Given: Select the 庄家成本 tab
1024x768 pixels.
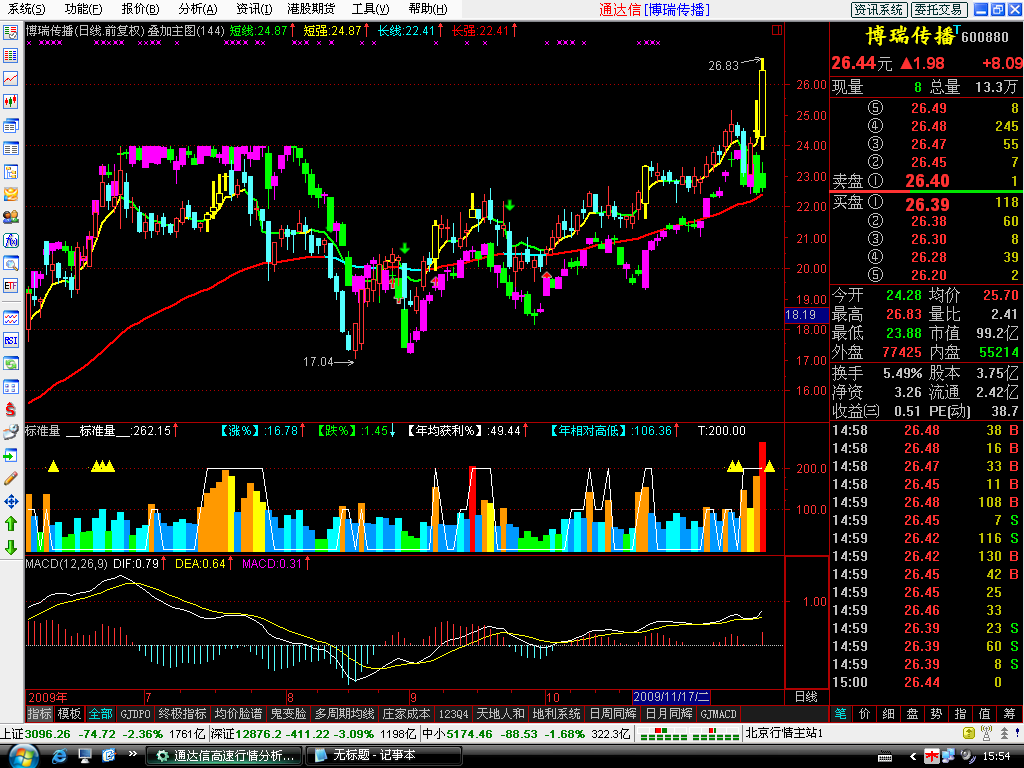Looking at the screenshot, I should pyautogui.click(x=406, y=714).
